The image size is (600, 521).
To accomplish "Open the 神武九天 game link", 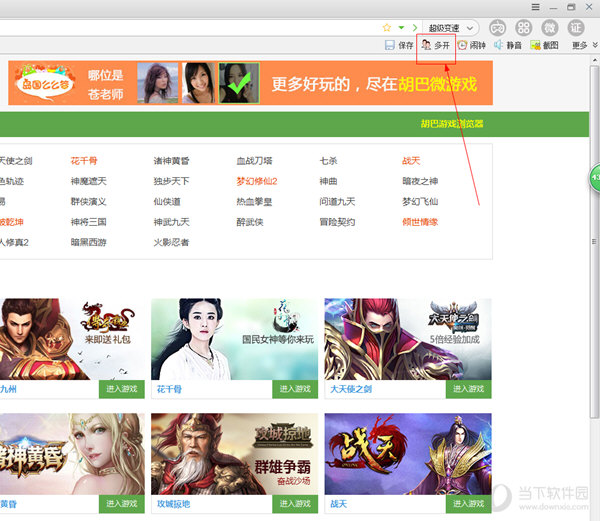I will point(171,222).
